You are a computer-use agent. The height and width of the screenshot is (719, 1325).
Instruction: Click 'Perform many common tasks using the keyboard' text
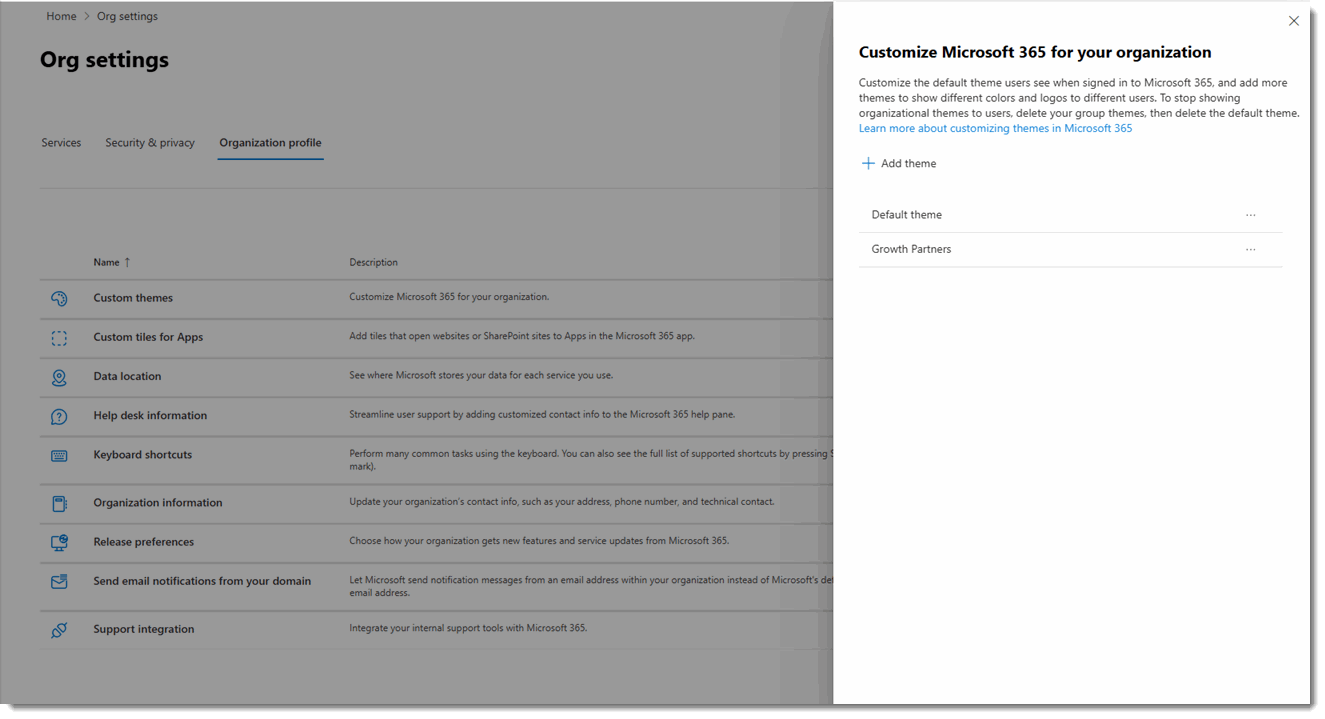point(590,459)
